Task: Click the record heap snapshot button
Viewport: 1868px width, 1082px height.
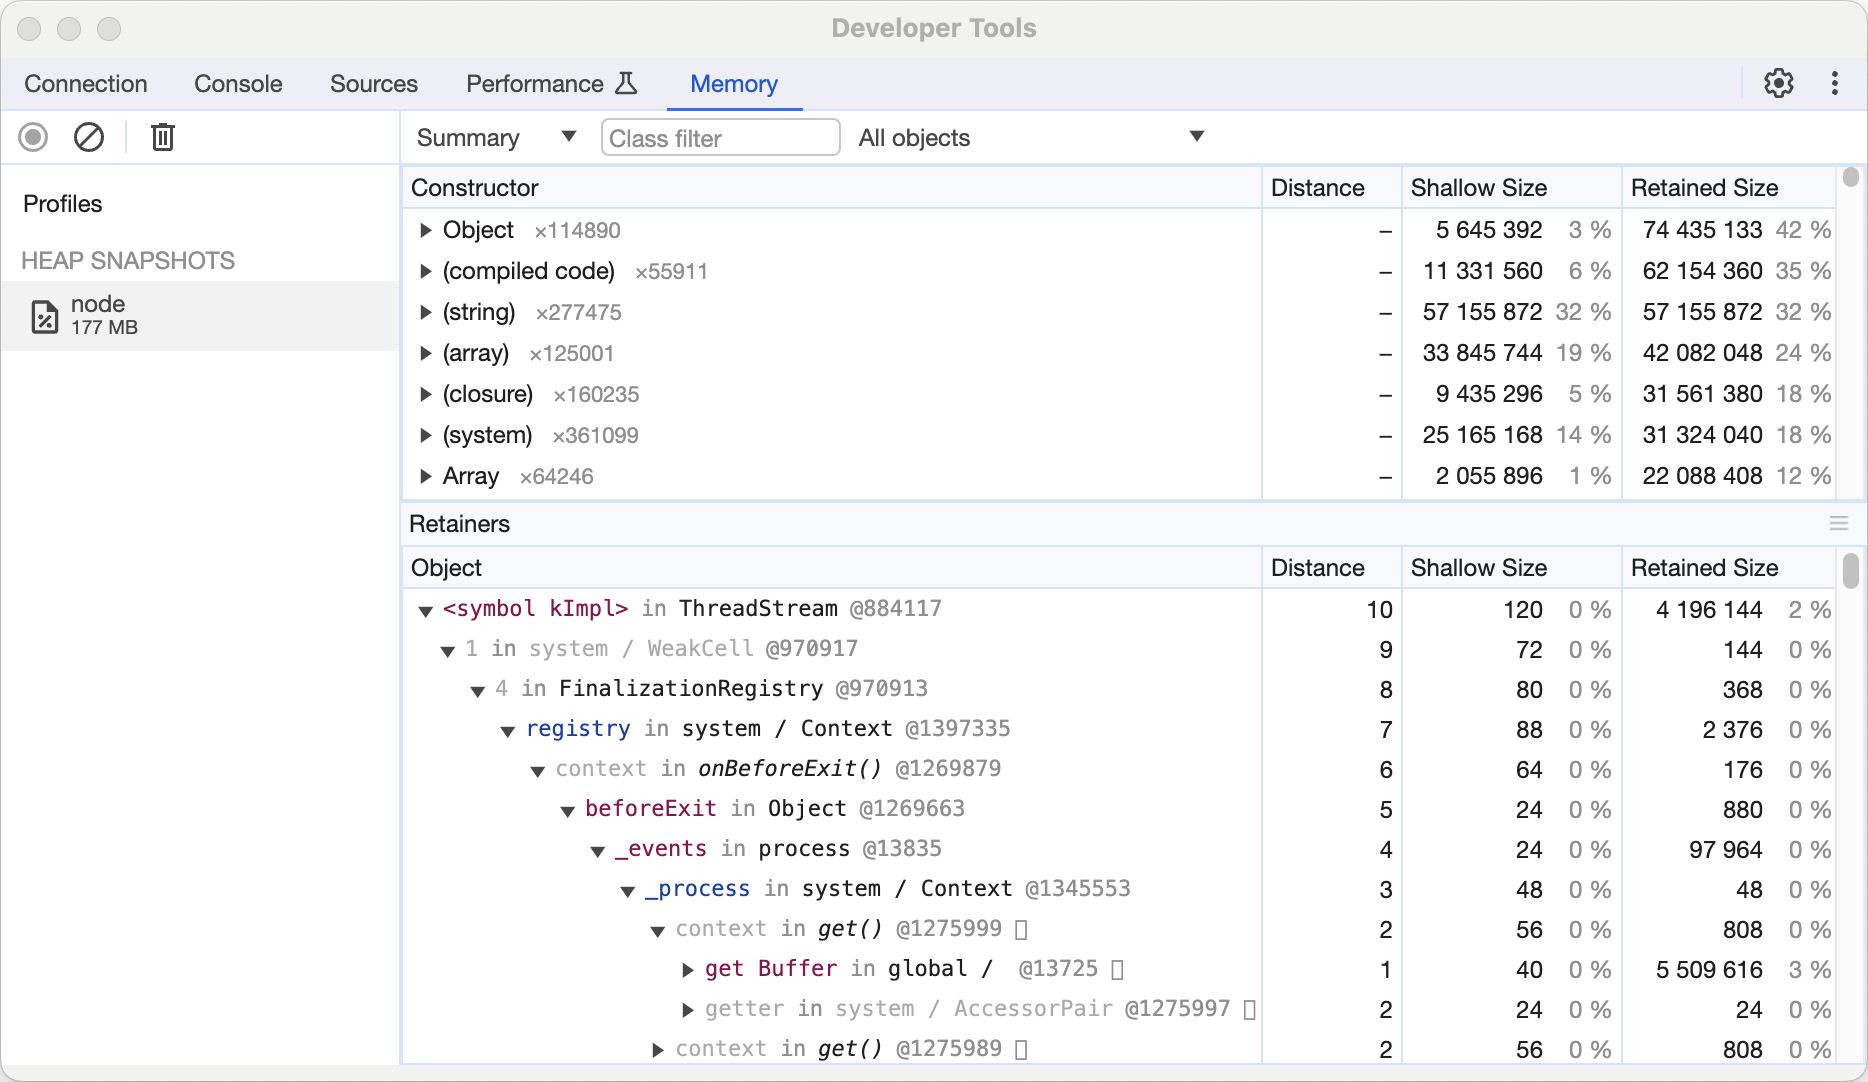Action: click(33, 137)
